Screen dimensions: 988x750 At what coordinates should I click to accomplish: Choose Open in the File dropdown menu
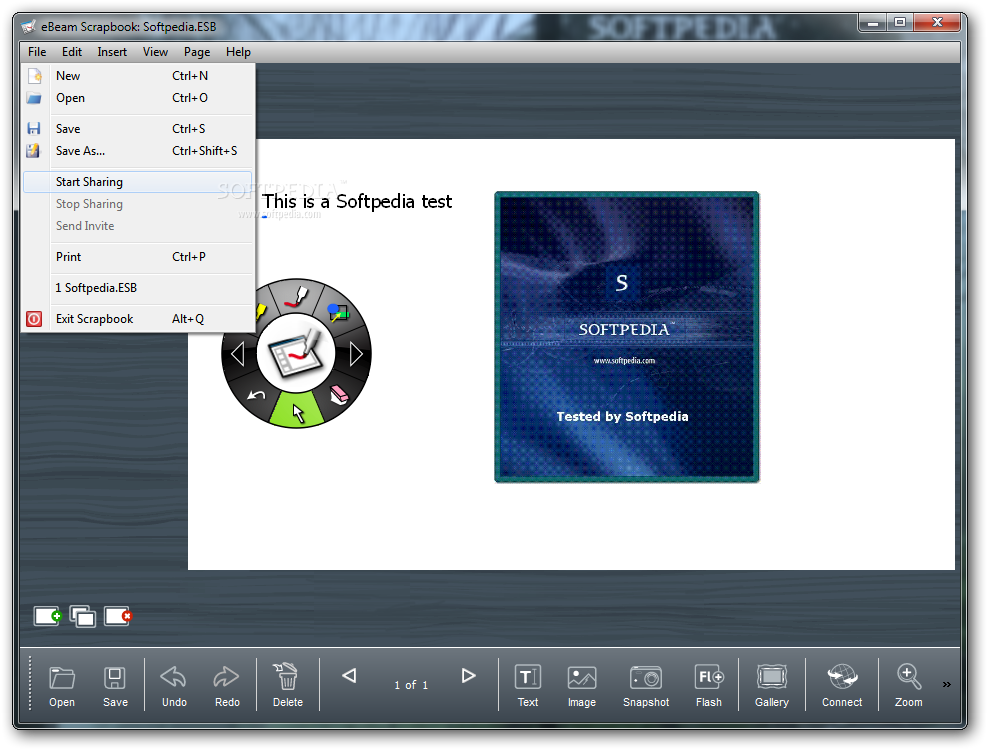tap(137, 98)
